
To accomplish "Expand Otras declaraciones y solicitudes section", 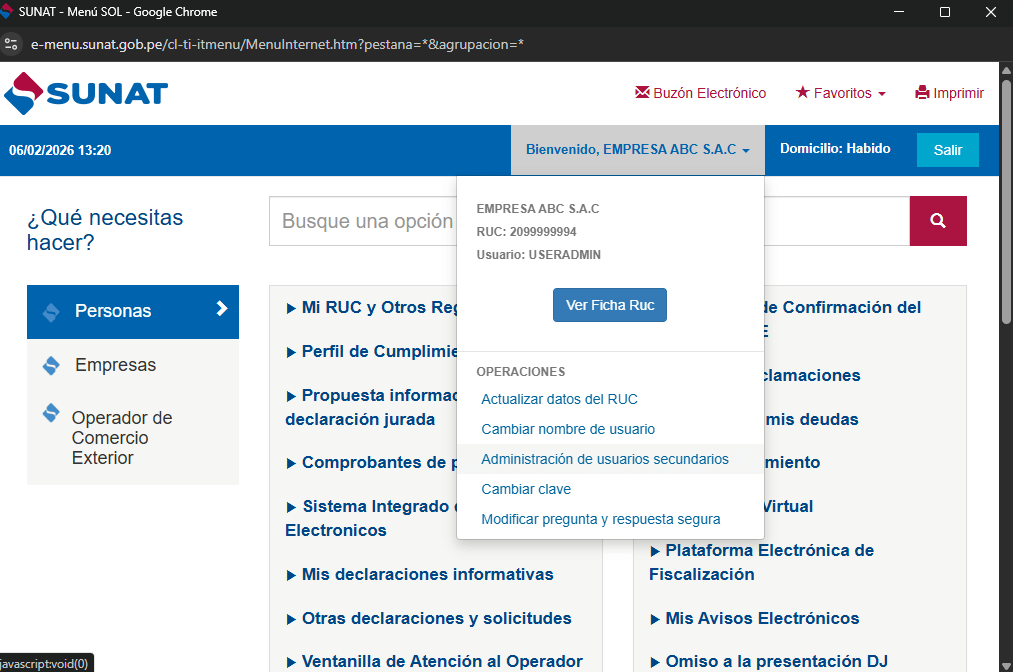I will tap(429, 618).
